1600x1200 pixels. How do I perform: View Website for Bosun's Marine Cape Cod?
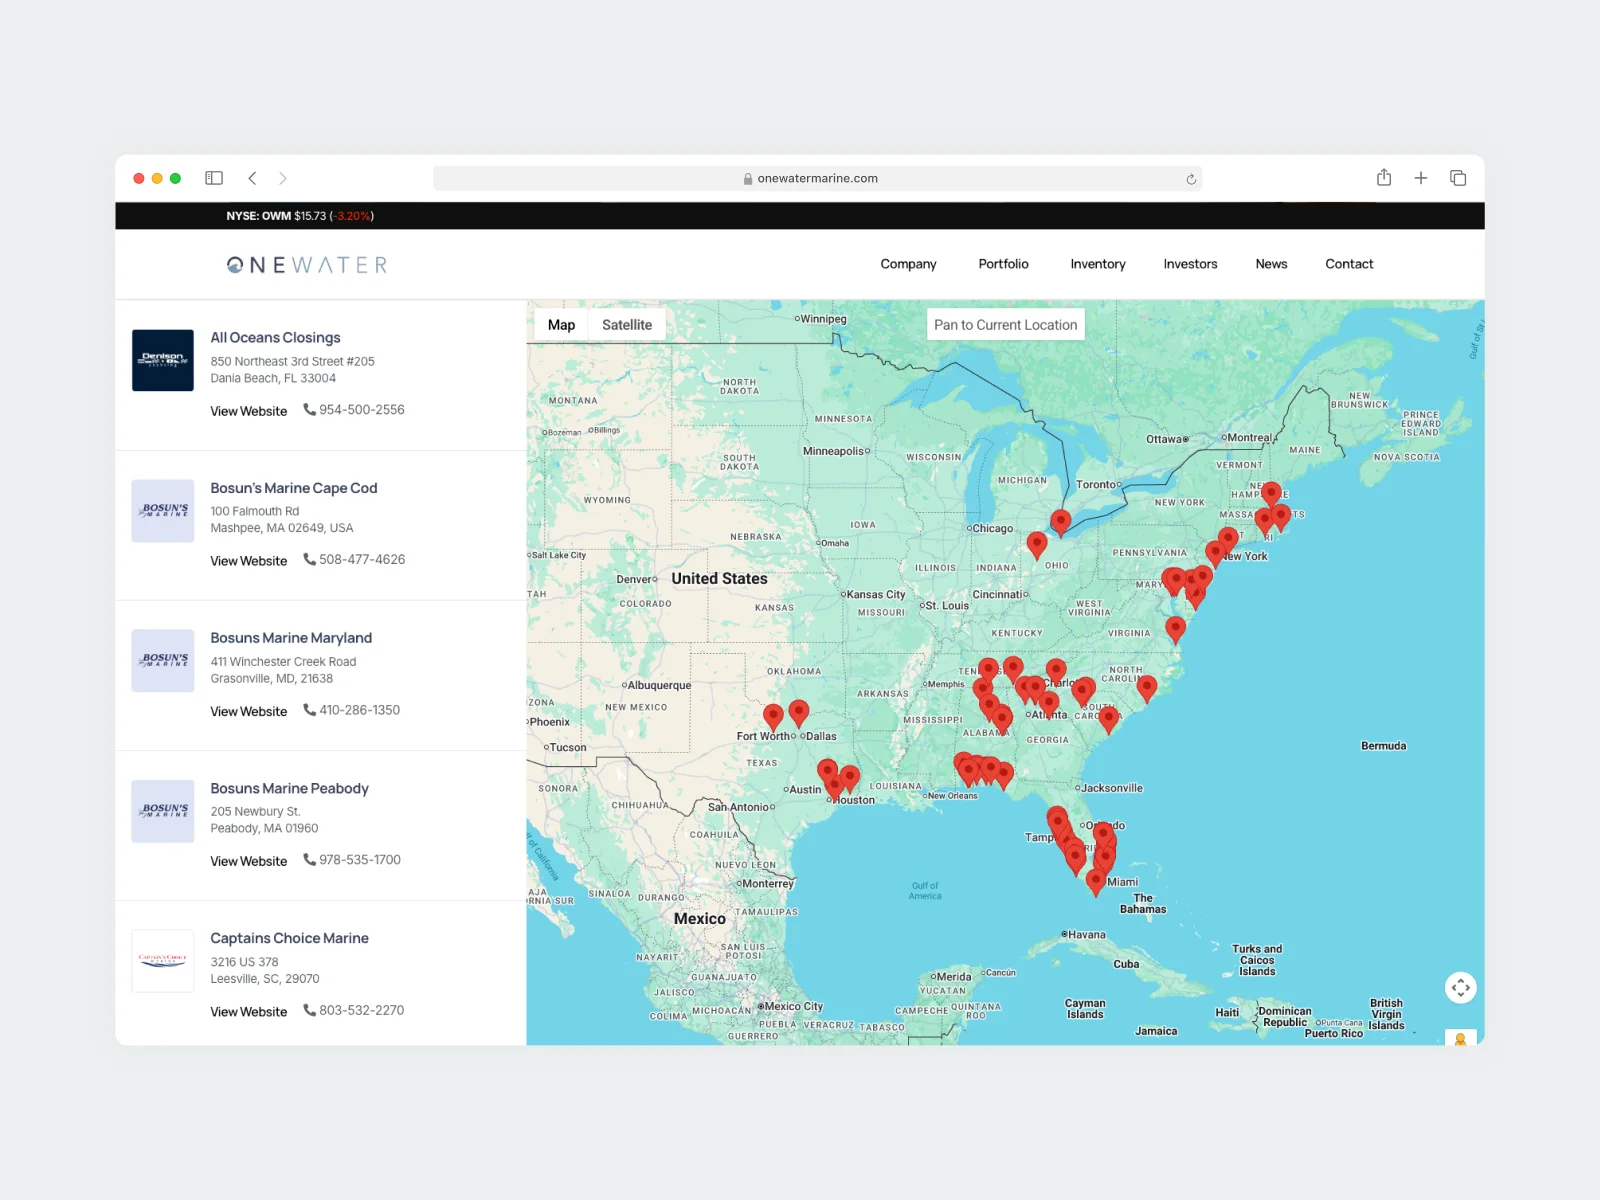tap(248, 561)
